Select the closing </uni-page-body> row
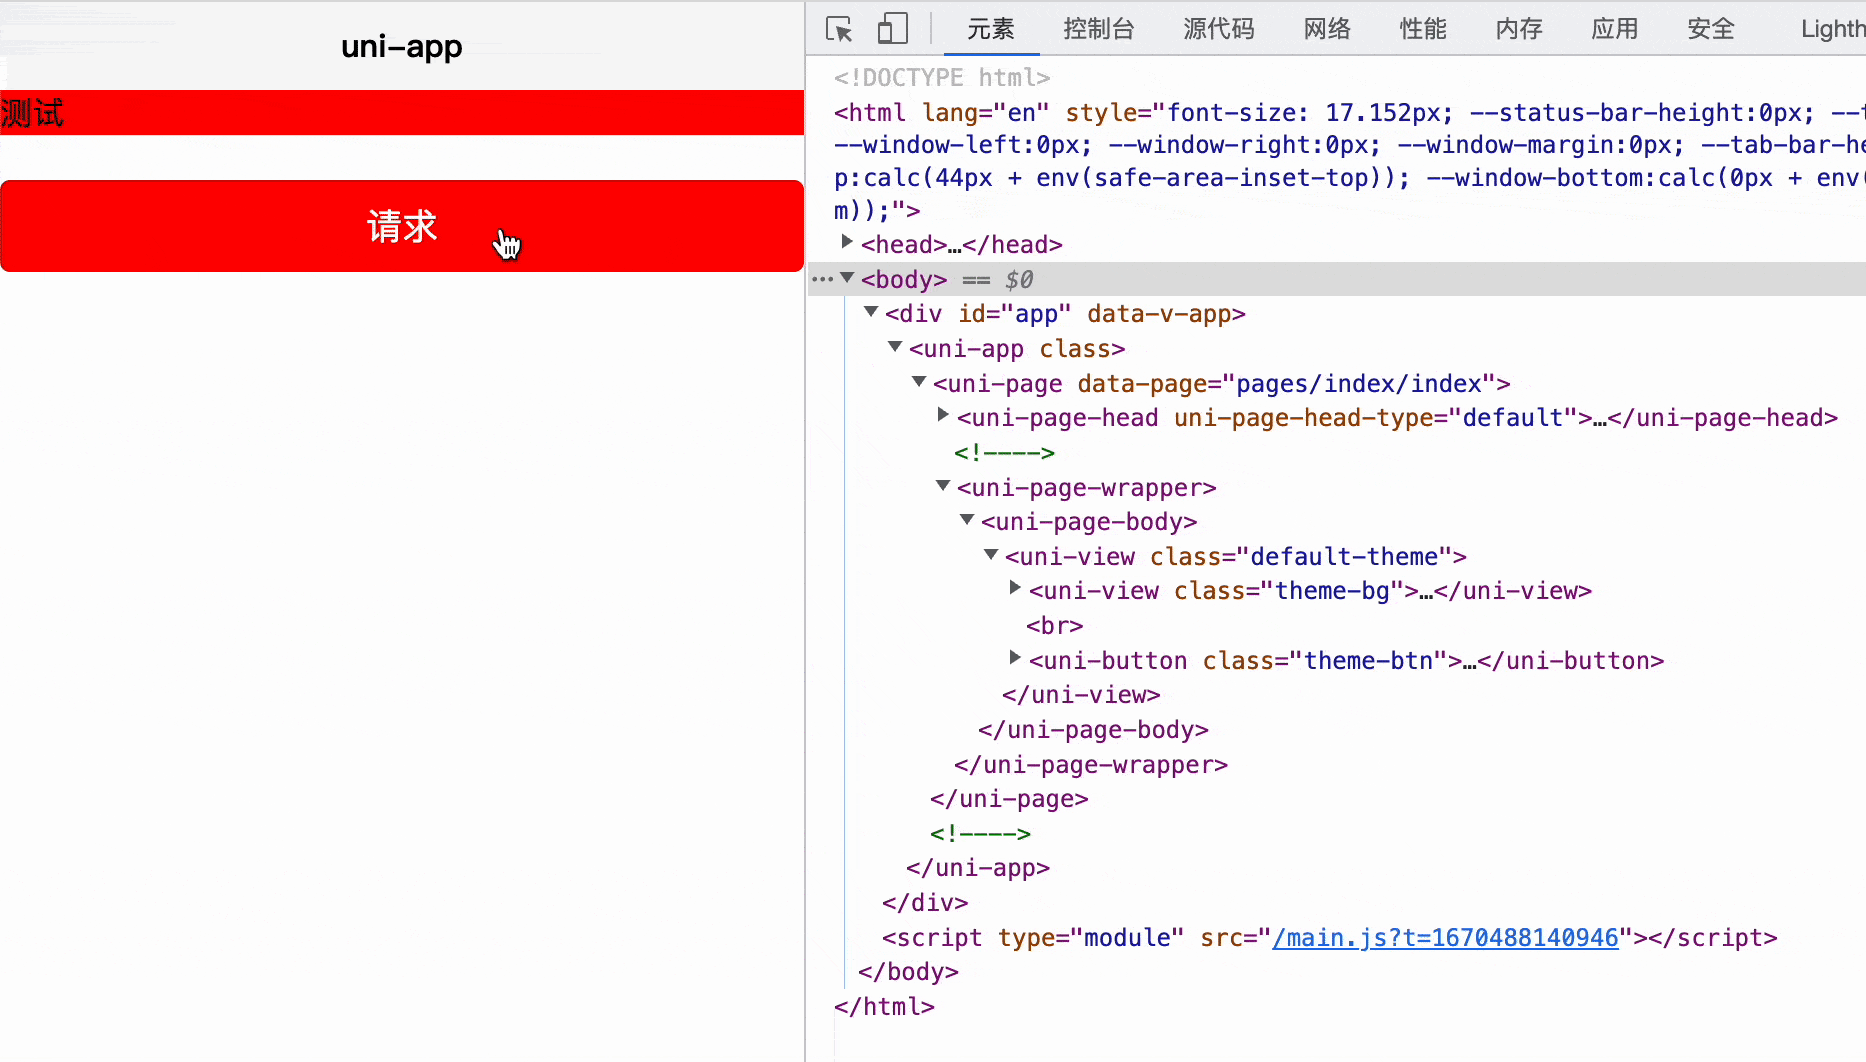This screenshot has width=1866, height=1062. tap(1093, 730)
